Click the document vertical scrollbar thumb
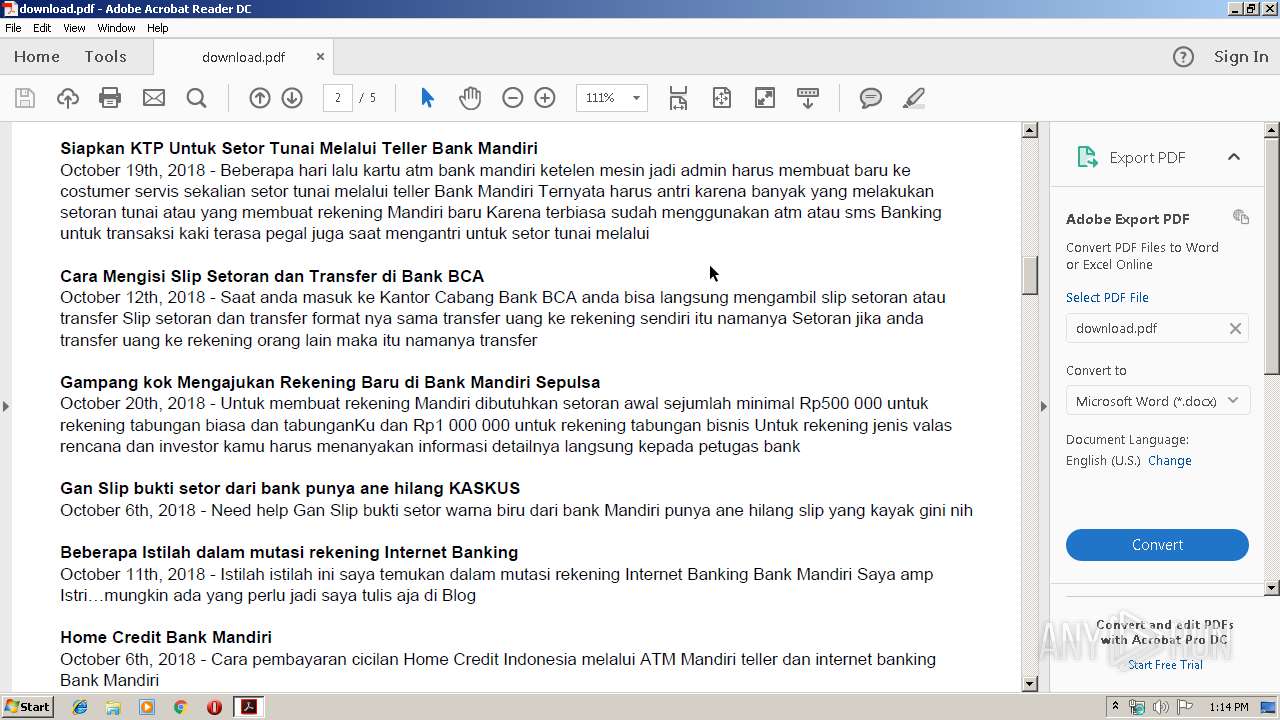Image resolution: width=1280 pixels, height=720 pixels. 1030,275
